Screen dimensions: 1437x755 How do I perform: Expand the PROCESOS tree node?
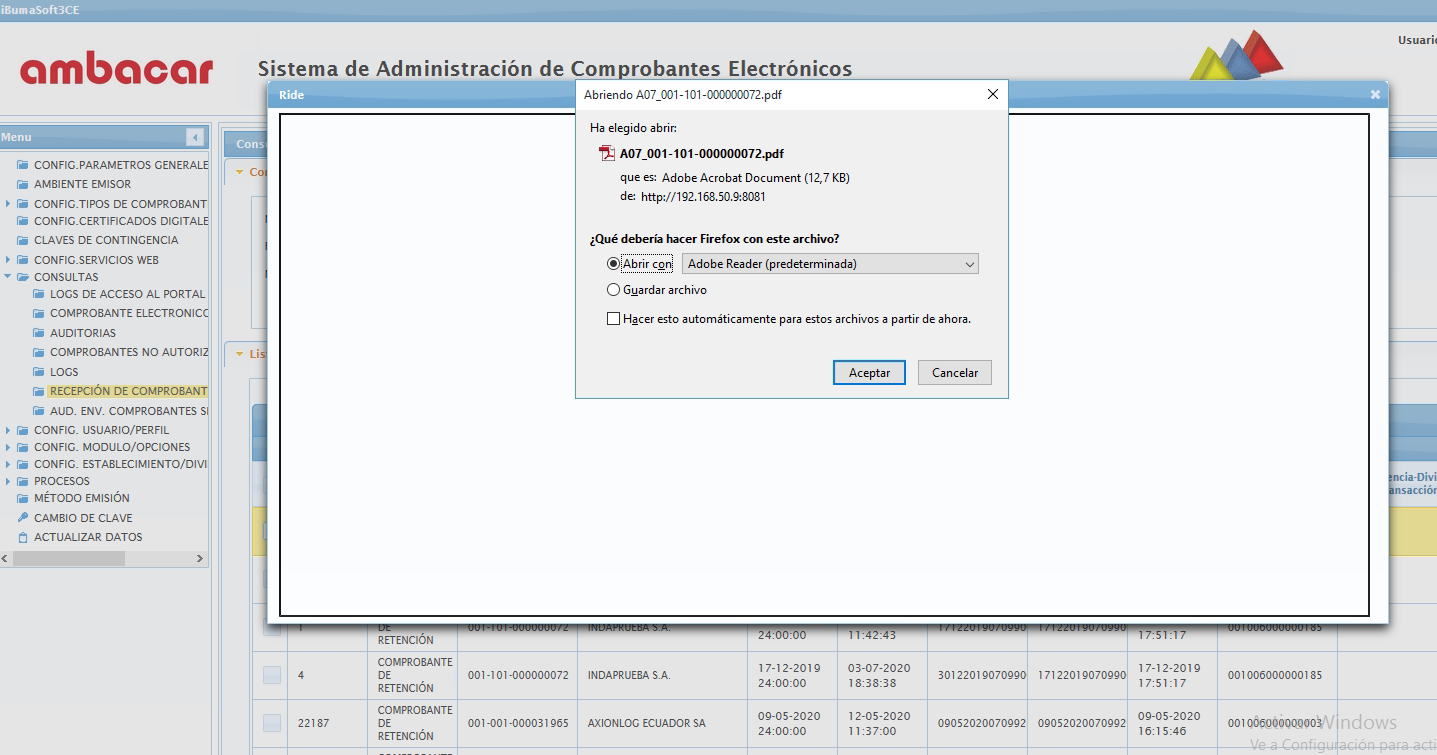pos(8,481)
